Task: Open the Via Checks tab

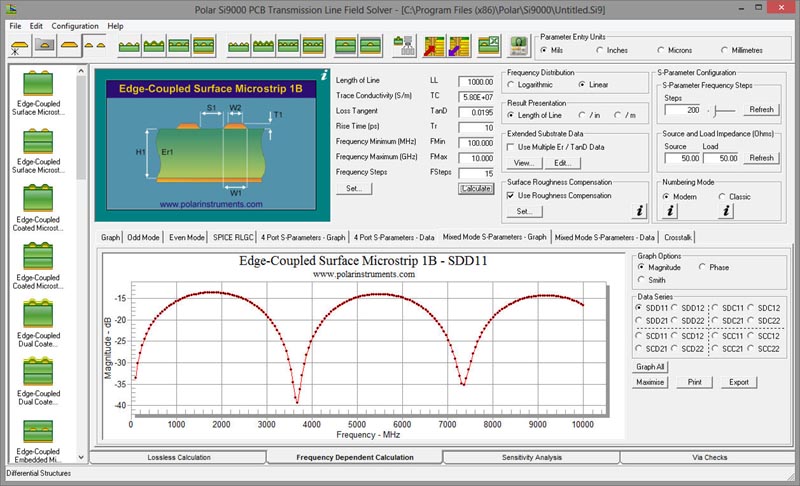Action: point(709,457)
